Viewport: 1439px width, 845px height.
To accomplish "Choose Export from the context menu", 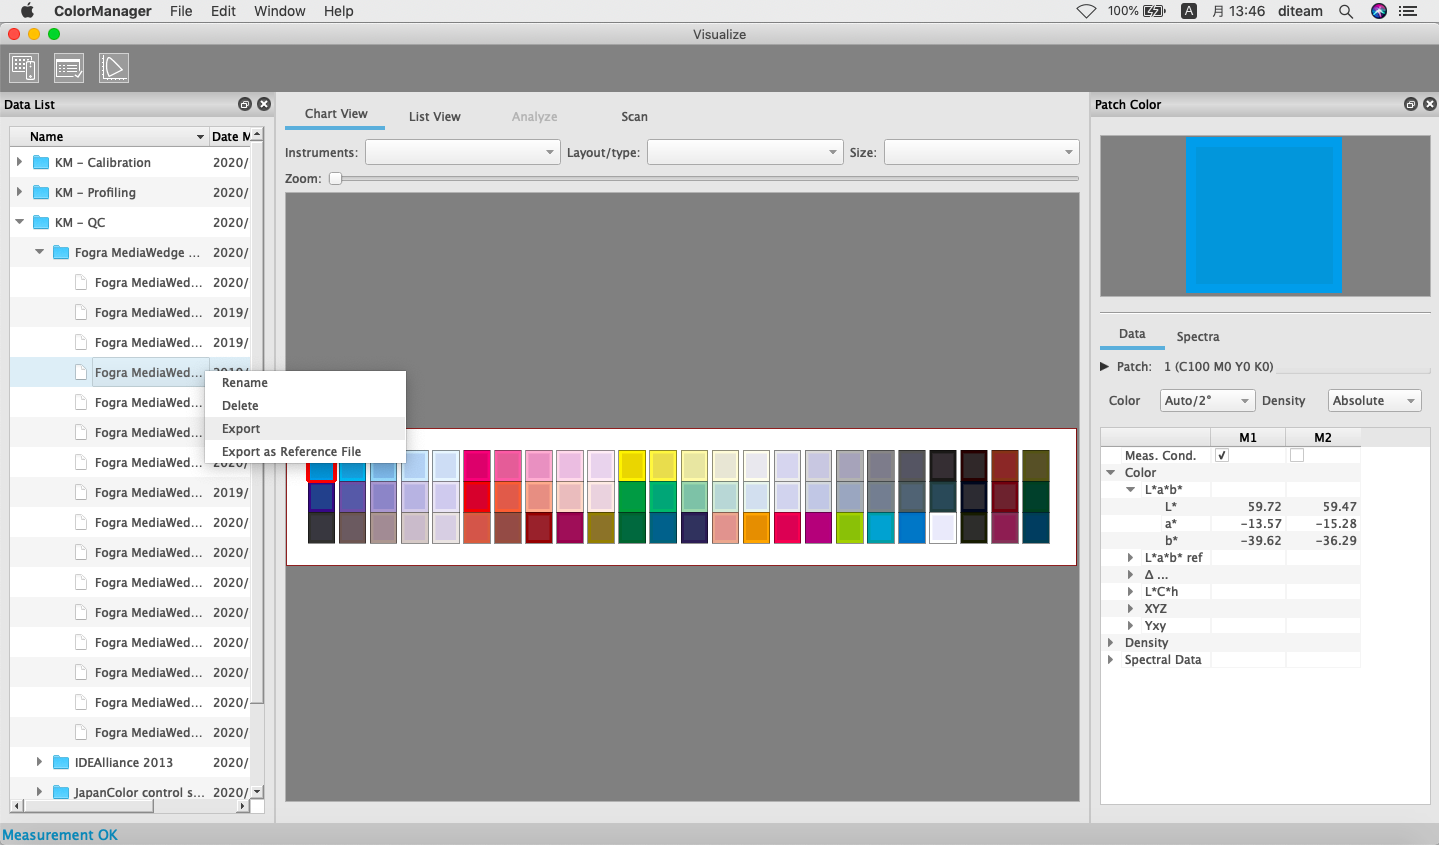I will point(241,428).
